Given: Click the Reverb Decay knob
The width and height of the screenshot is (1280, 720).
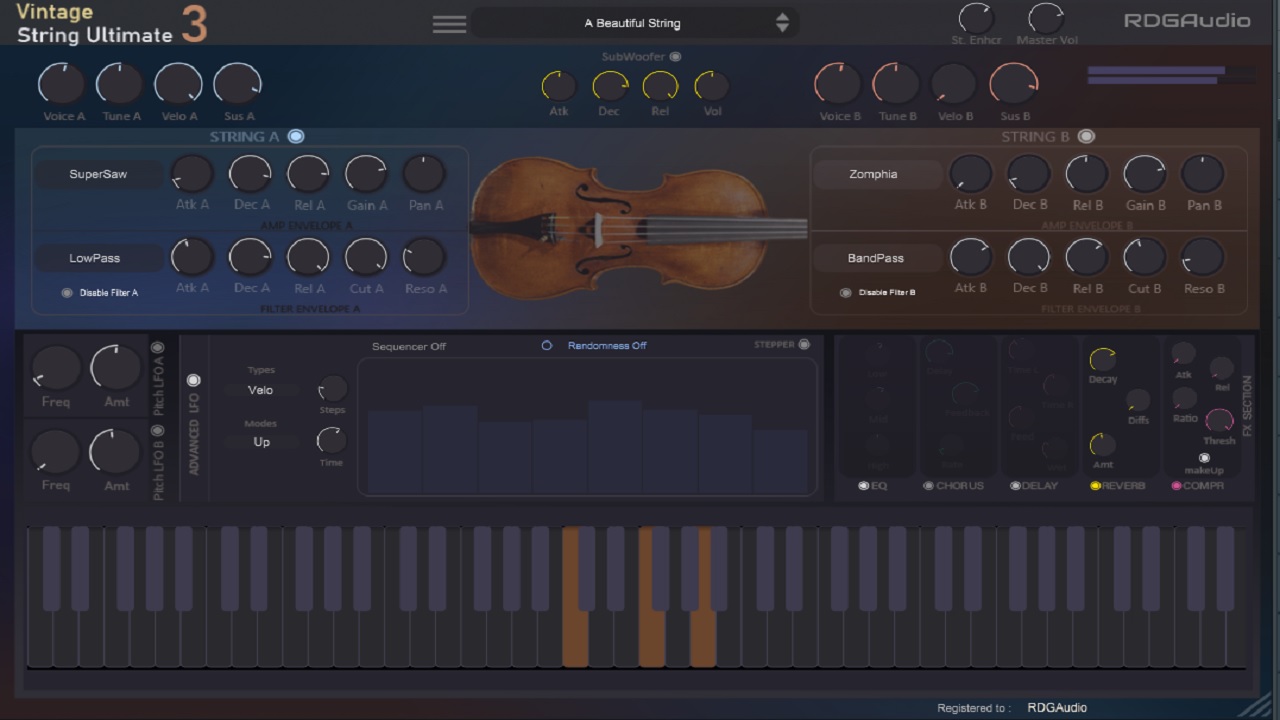Looking at the screenshot, I should pyautogui.click(x=1102, y=359).
